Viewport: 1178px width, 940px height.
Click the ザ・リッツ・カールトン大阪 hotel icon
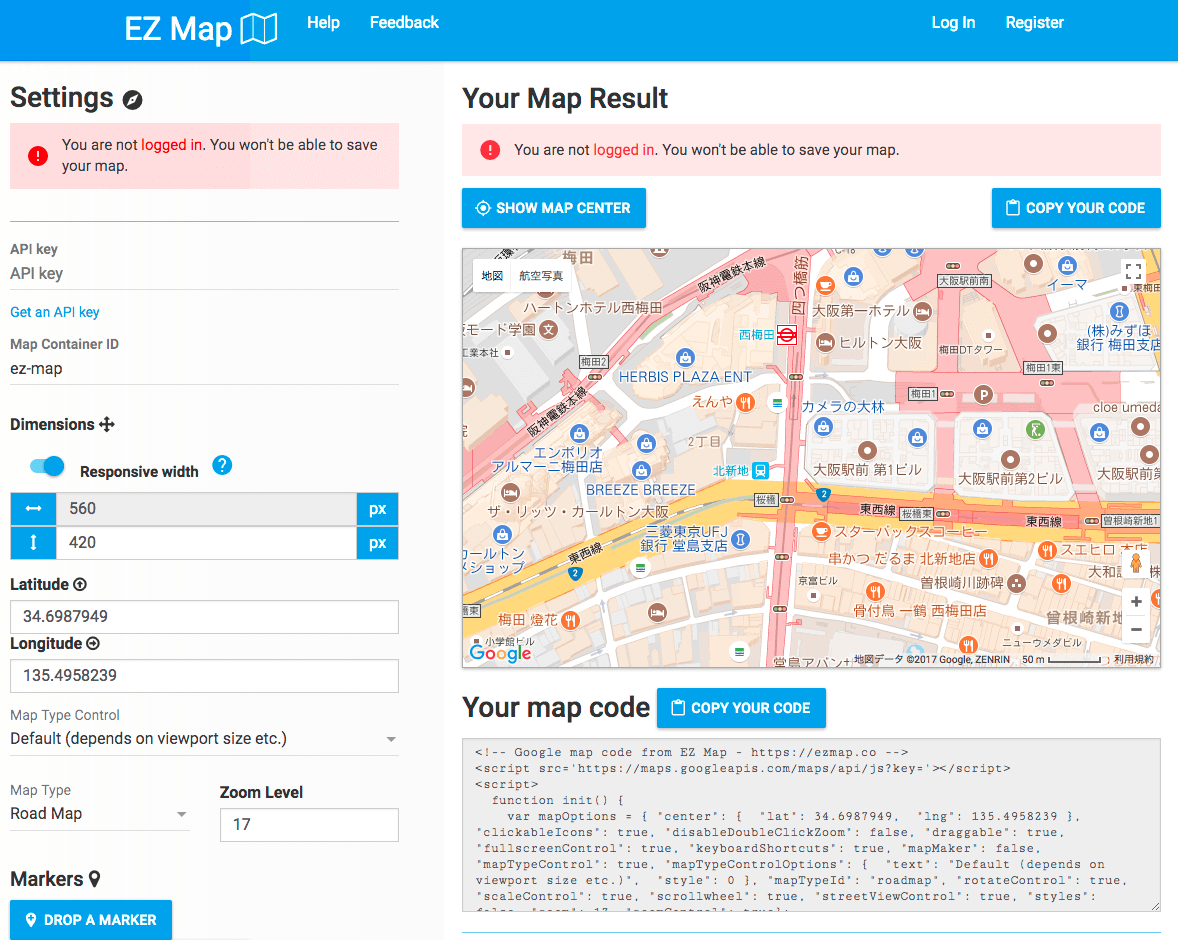tap(510, 492)
